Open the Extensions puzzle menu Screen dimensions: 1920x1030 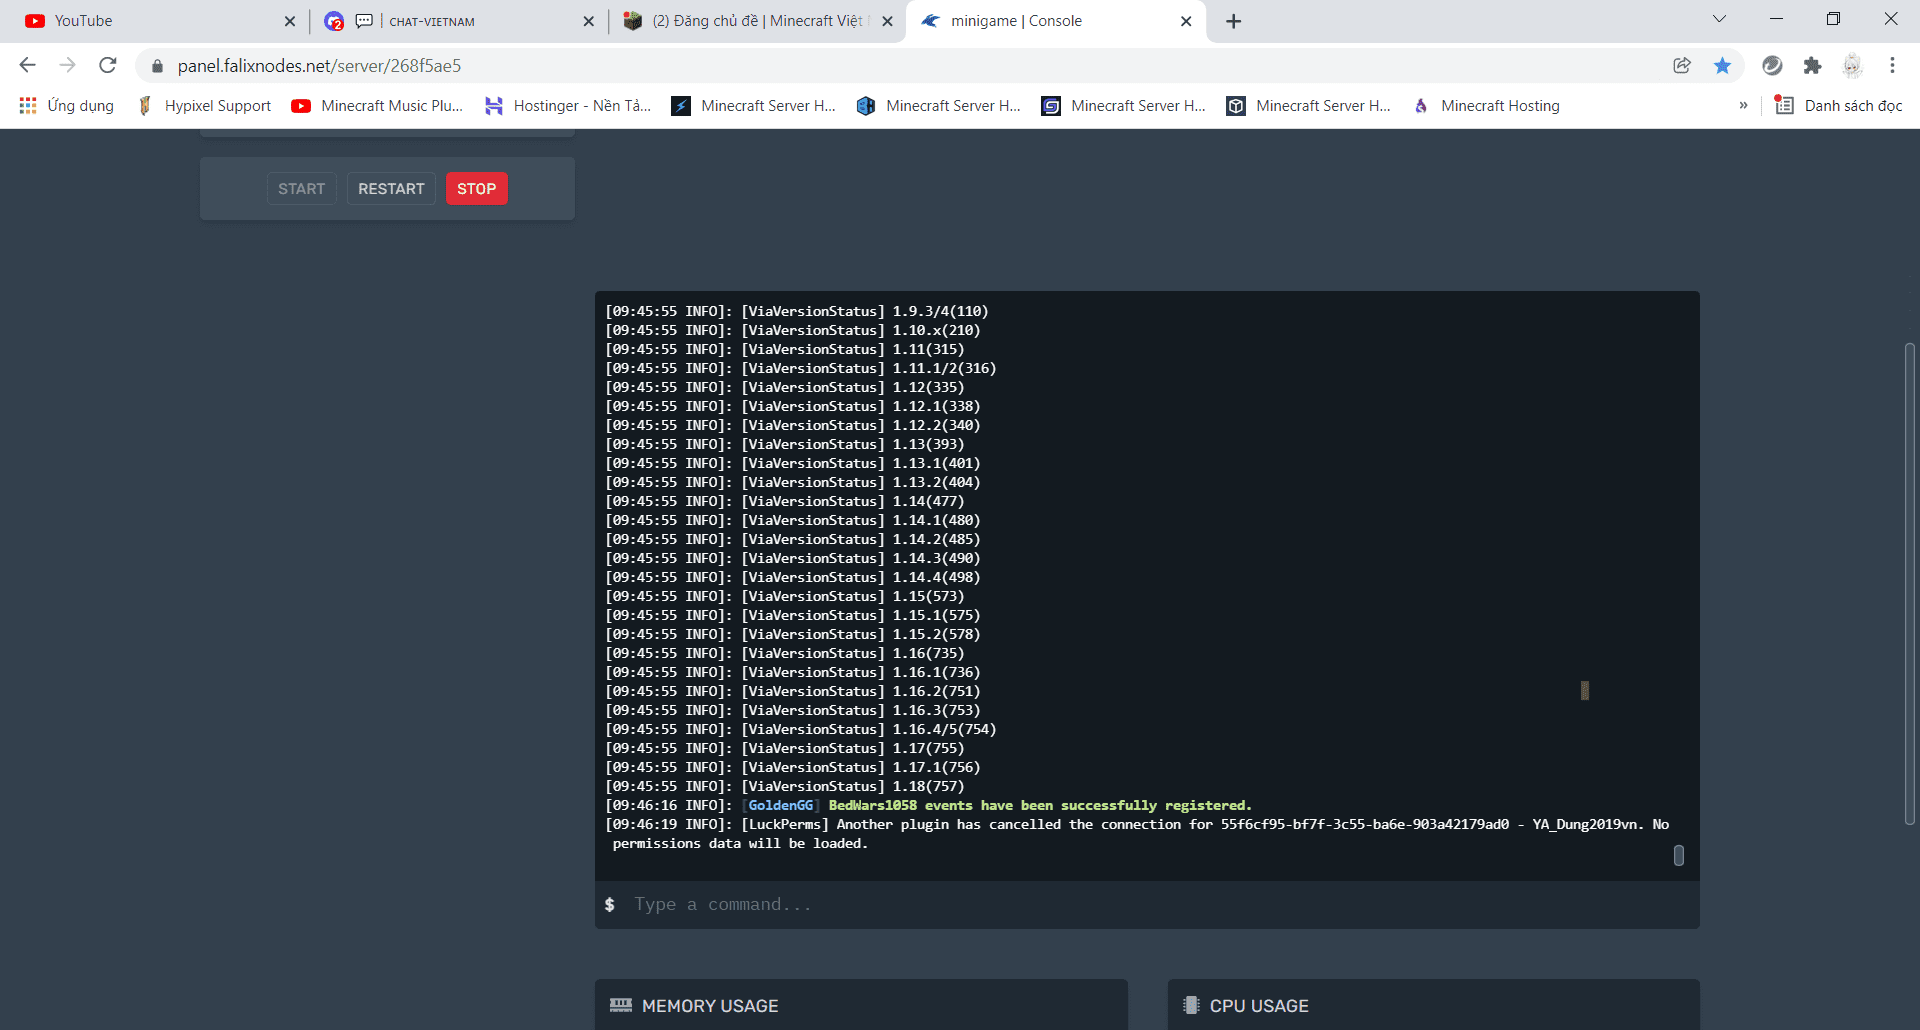click(x=1812, y=65)
